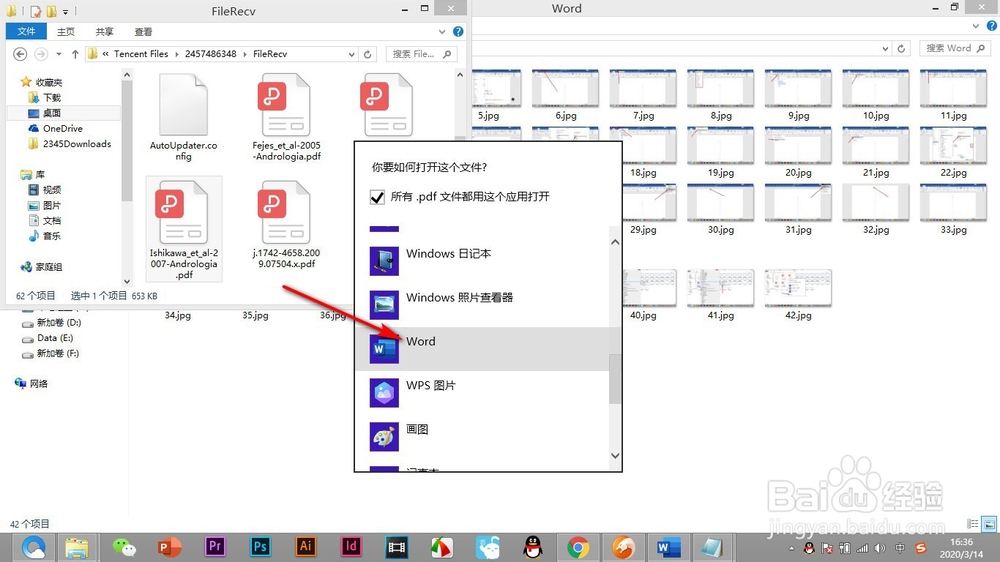The height and width of the screenshot is (562, 1000).
Task: Go up one folder level in FileRecv
Action: tap(75, 54)
